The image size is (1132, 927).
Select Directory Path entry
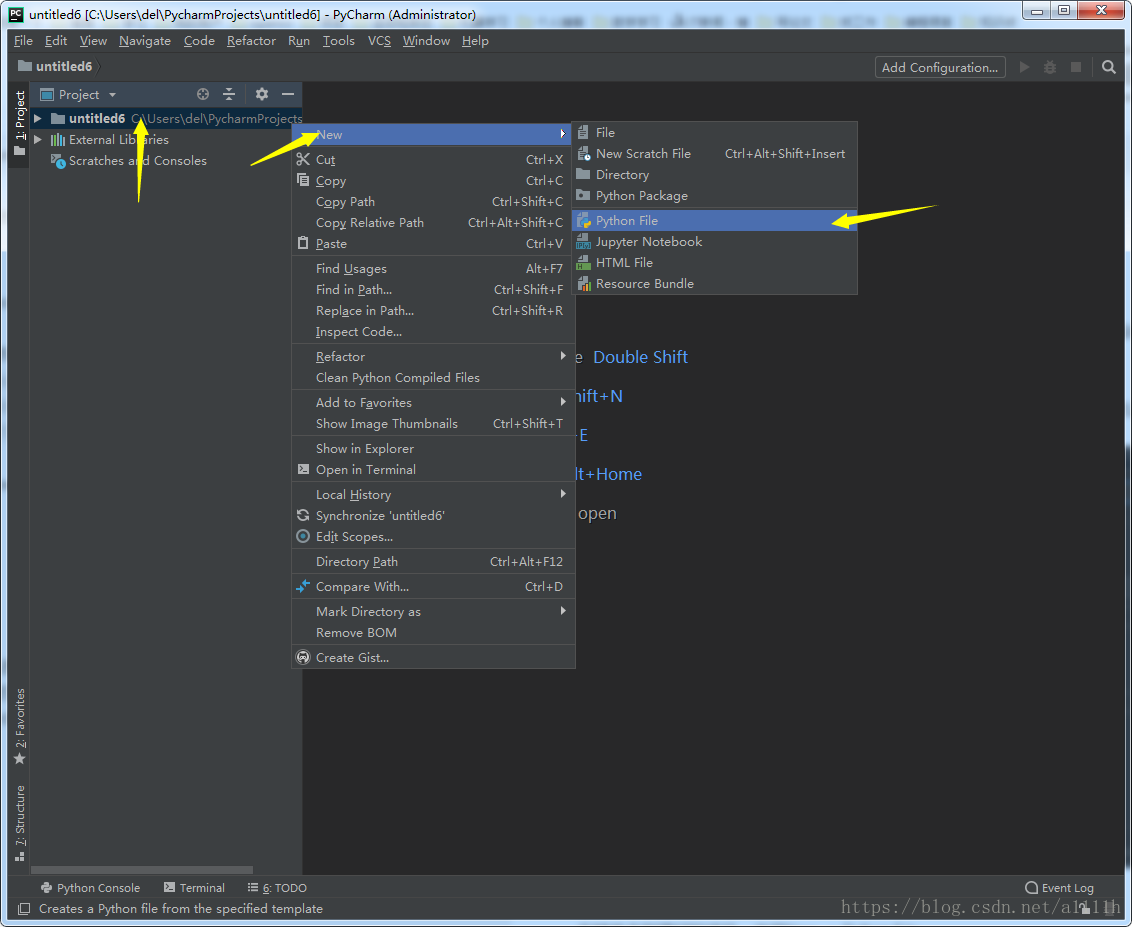433,562
